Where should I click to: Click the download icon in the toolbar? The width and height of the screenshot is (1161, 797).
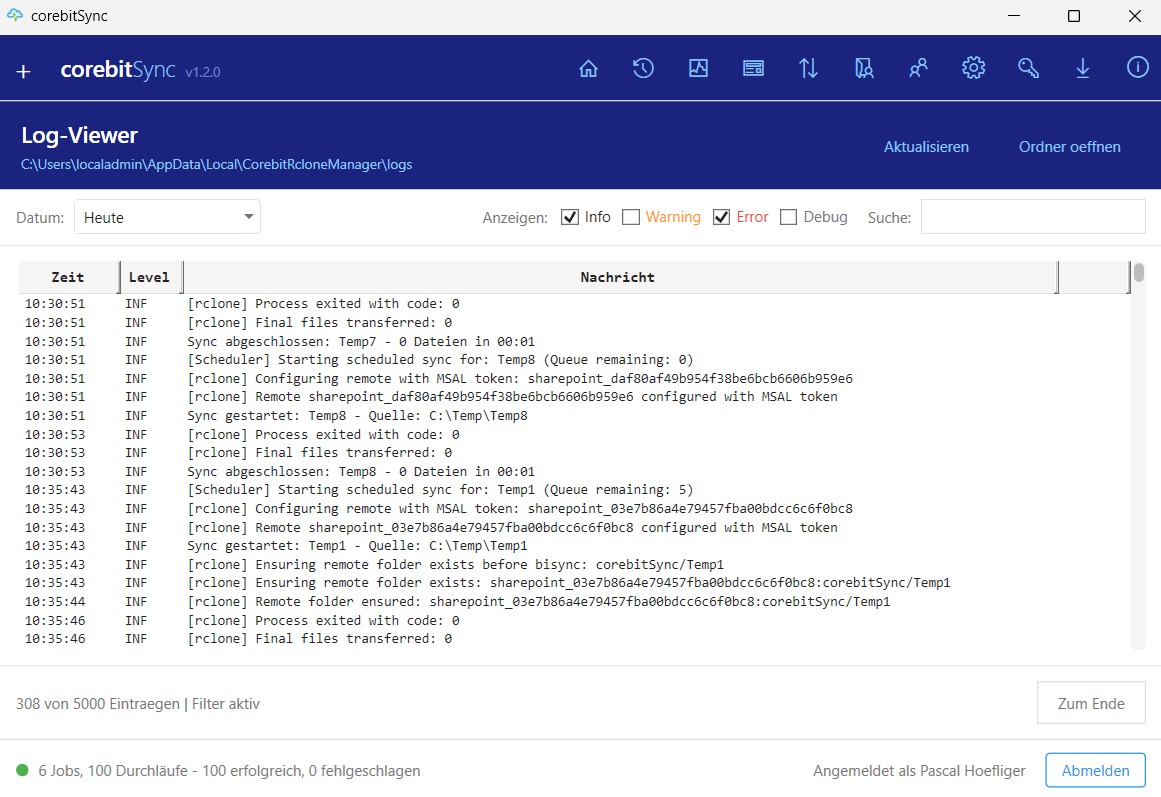coord(1082,68)
